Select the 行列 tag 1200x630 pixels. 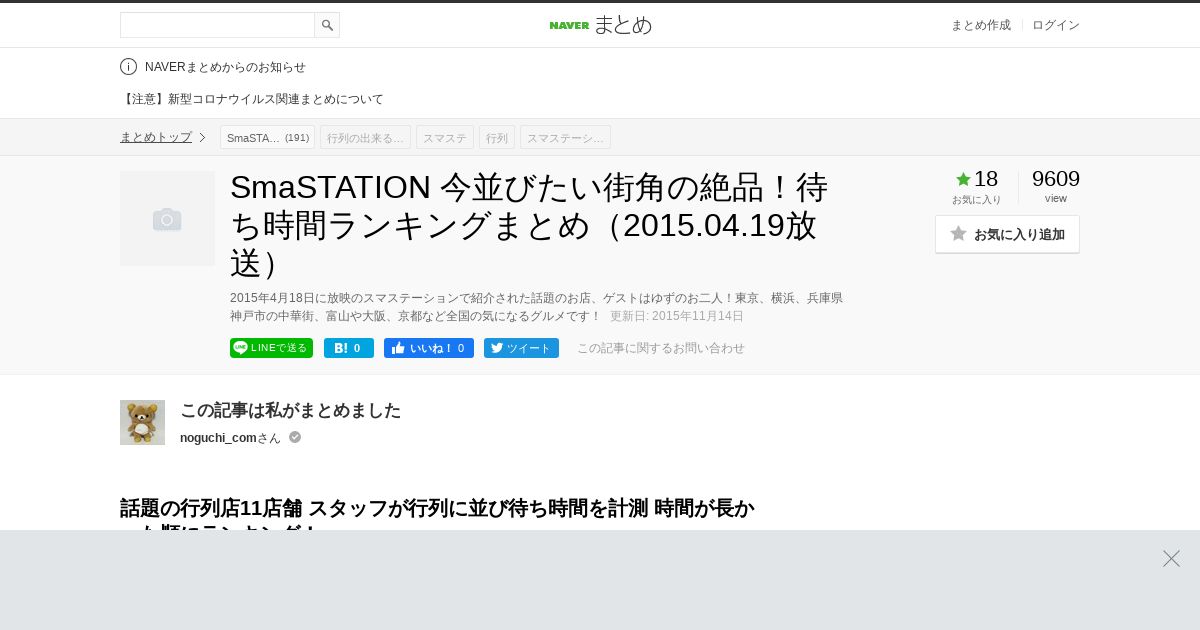[x=497, y=137]
